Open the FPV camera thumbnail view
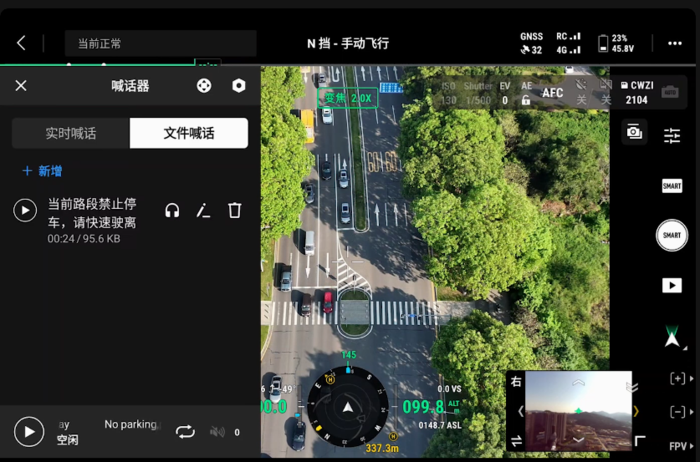700x462 pixels. 578,411
